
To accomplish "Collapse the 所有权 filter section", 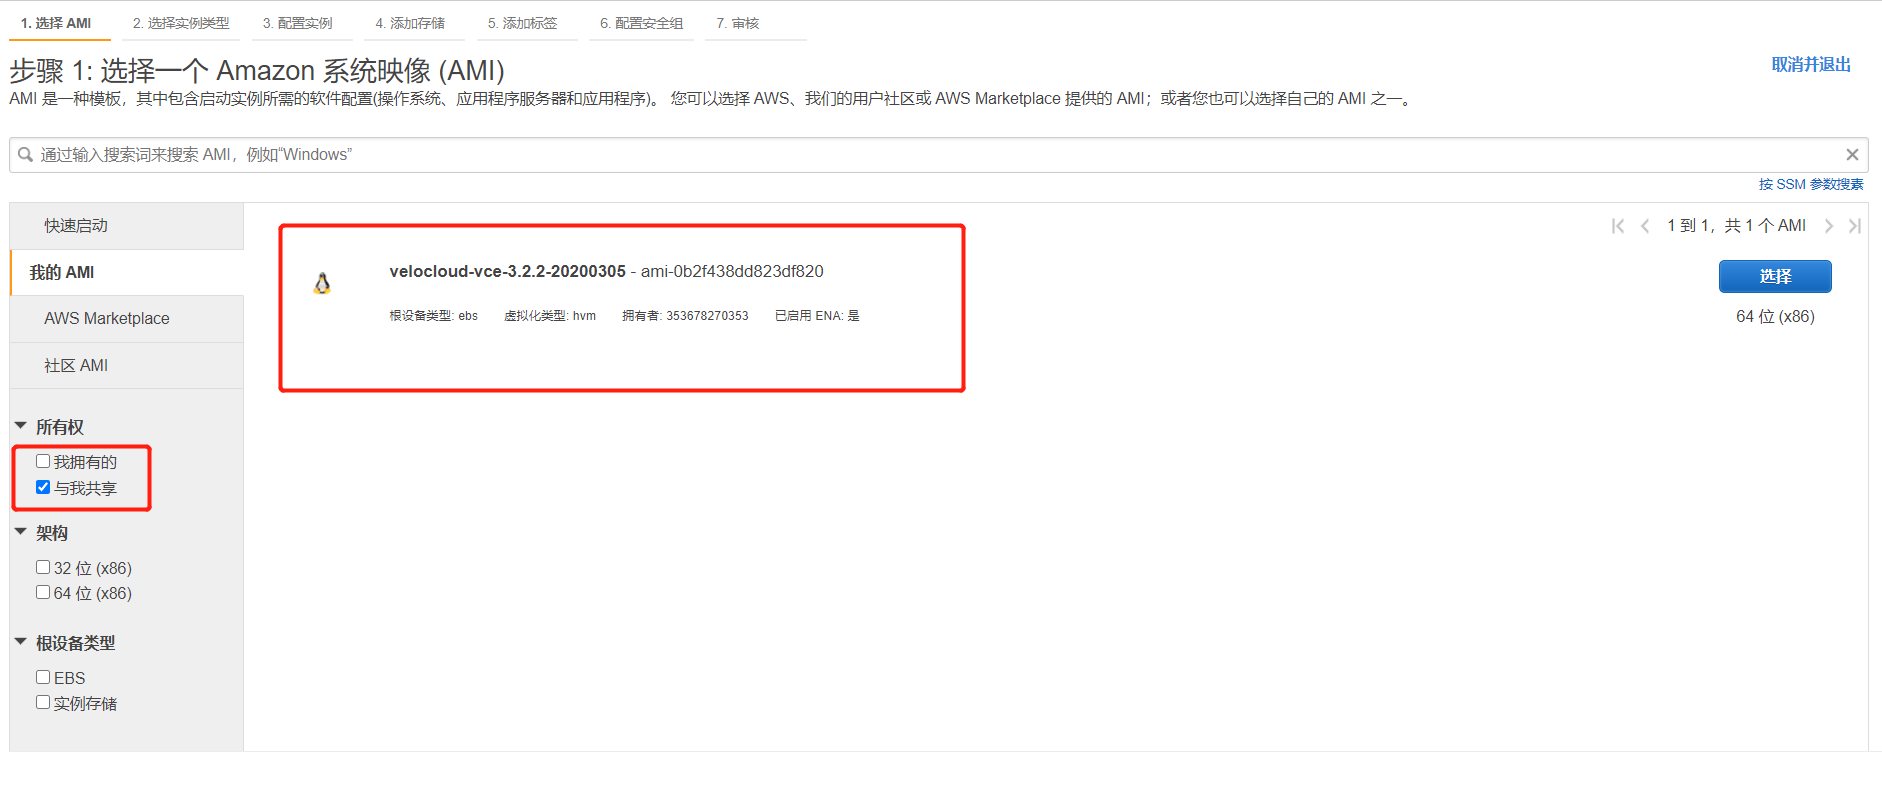I will (x=21, y=426).
